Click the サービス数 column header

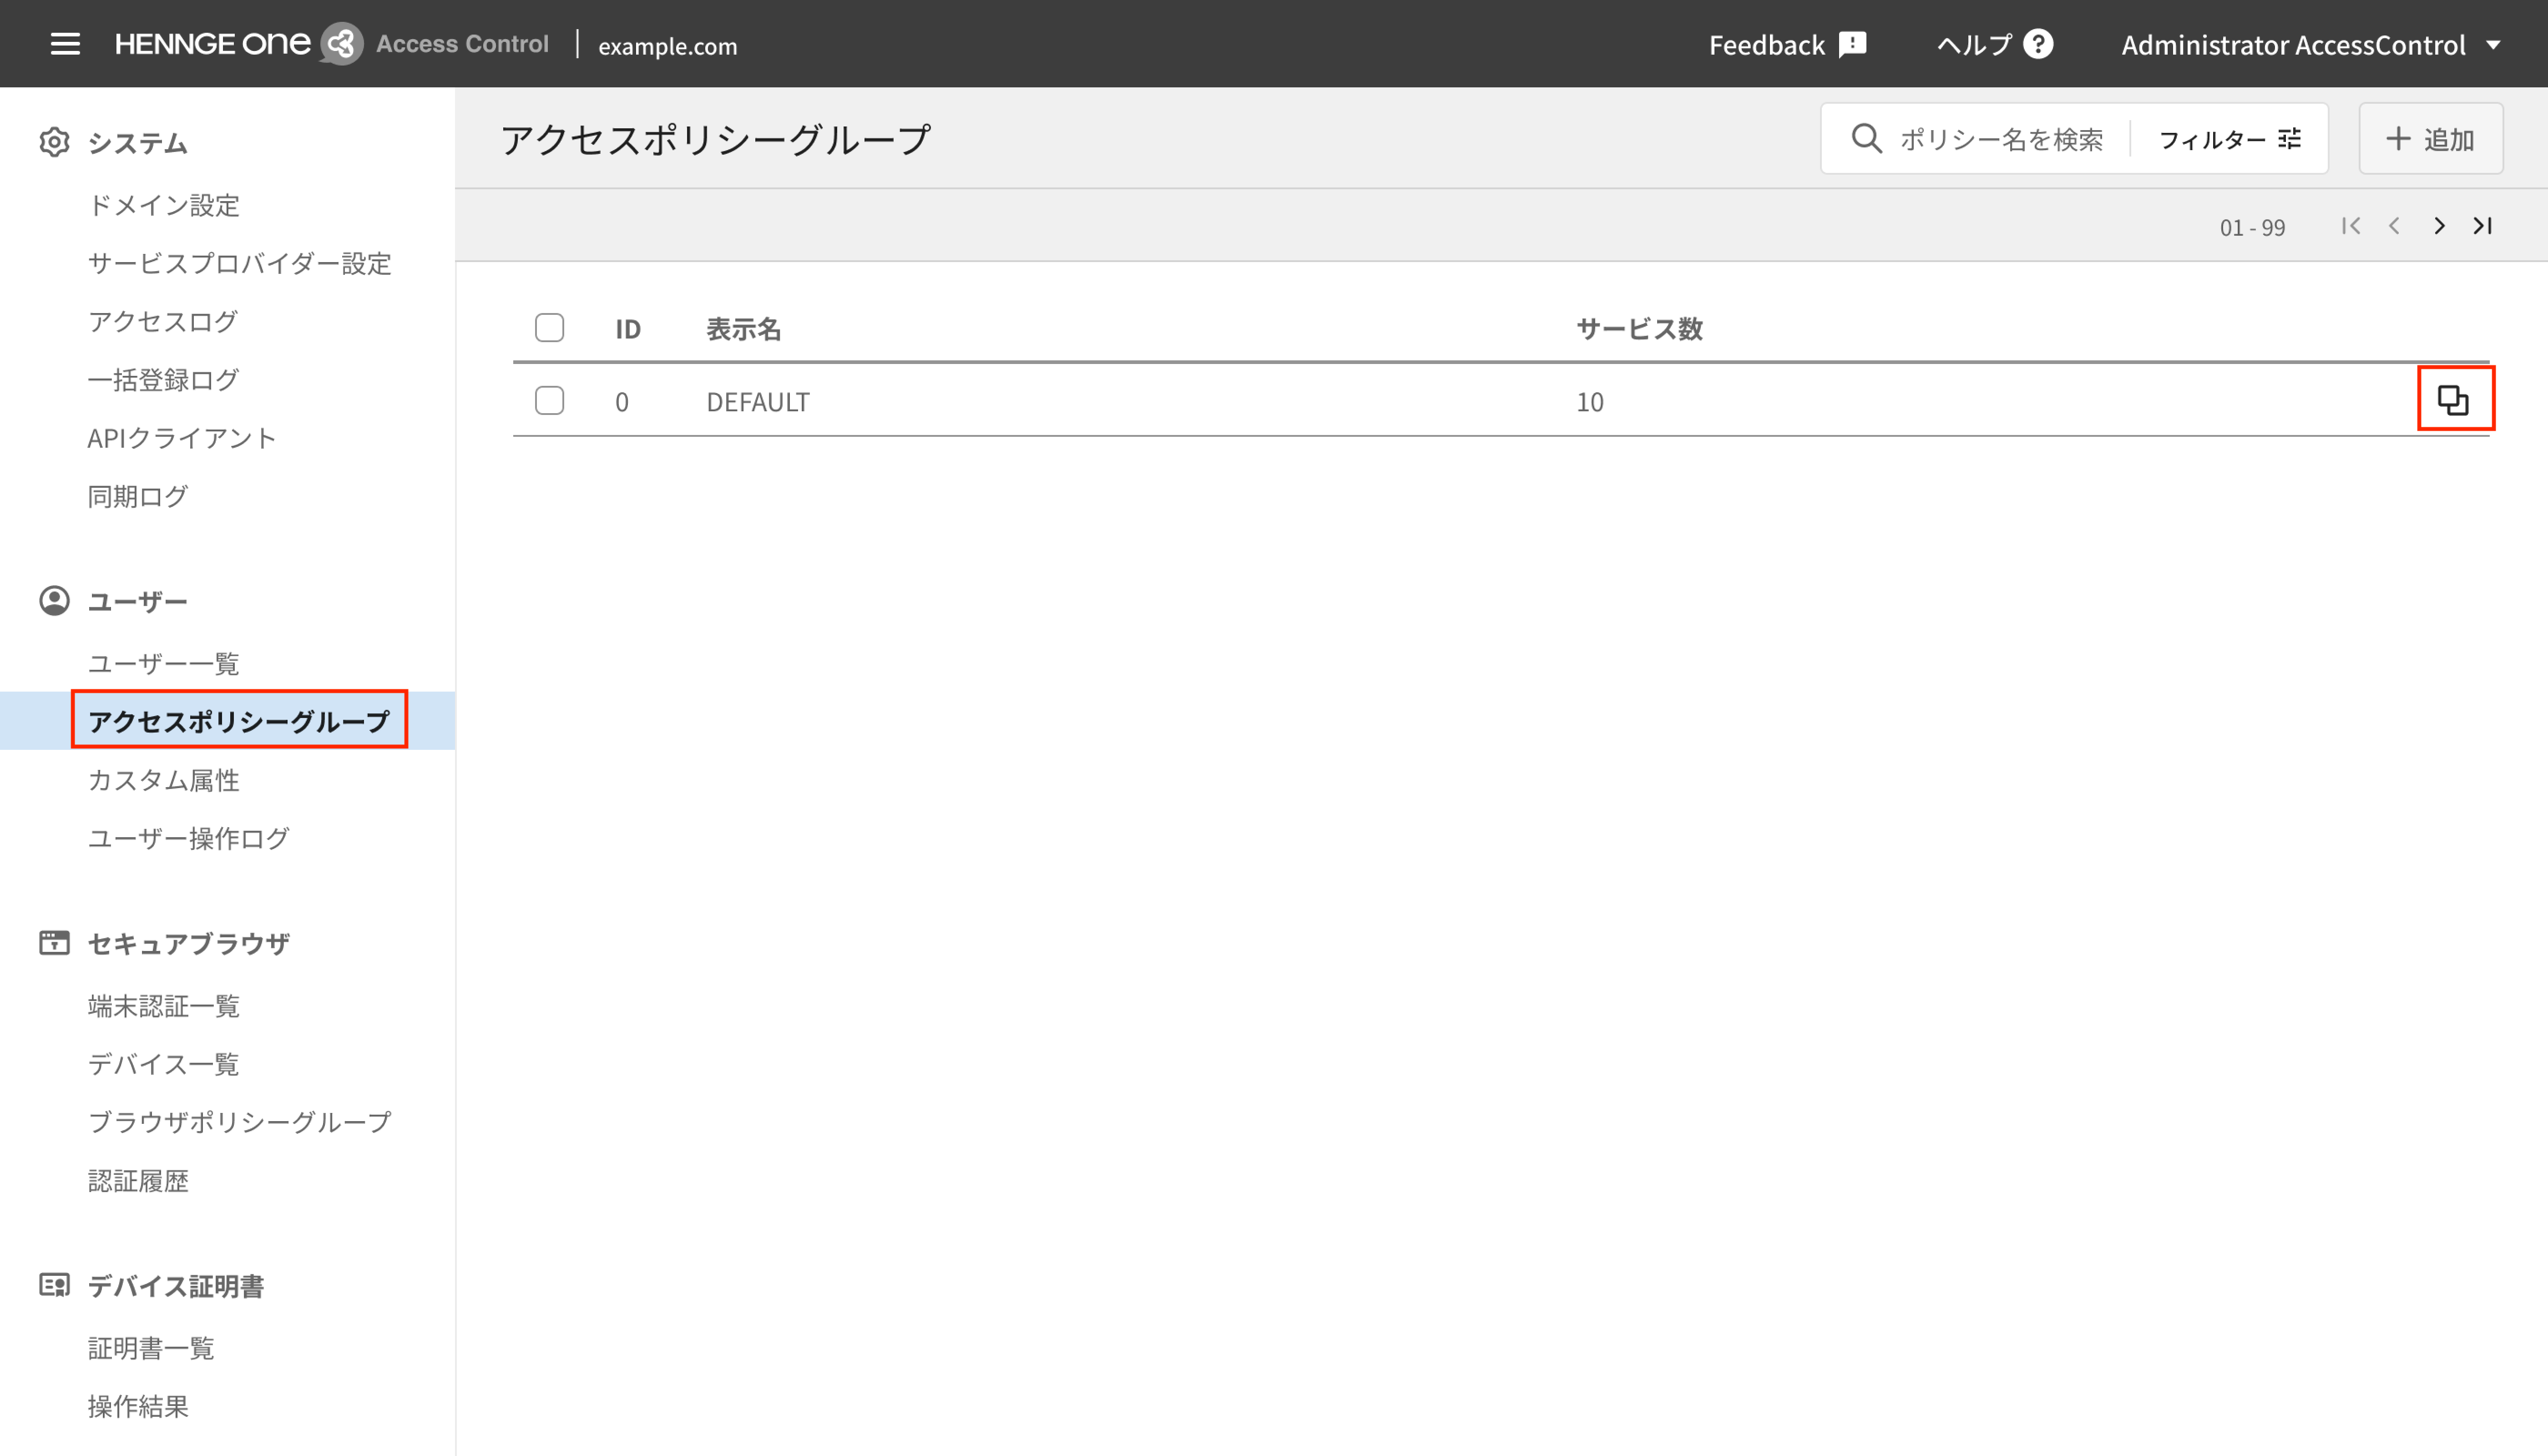tap(1639, 328)
